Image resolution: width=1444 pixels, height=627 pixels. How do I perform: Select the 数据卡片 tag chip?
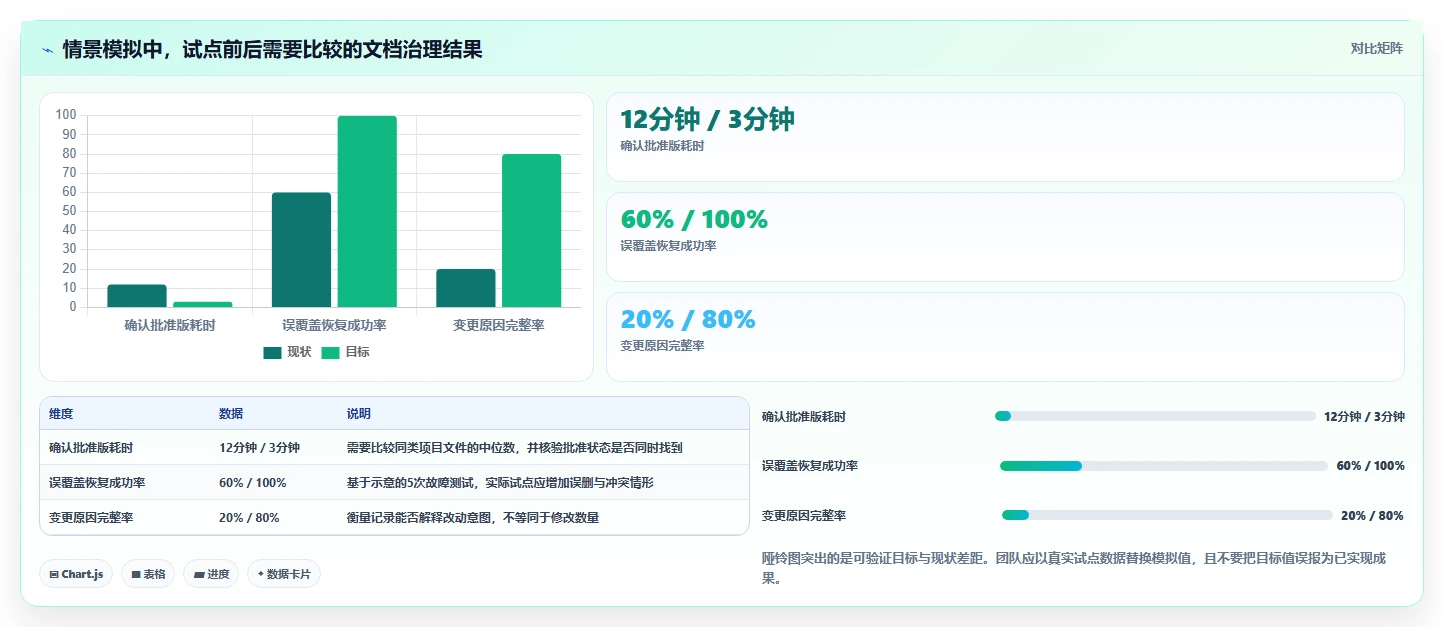(x=284, y=574)
